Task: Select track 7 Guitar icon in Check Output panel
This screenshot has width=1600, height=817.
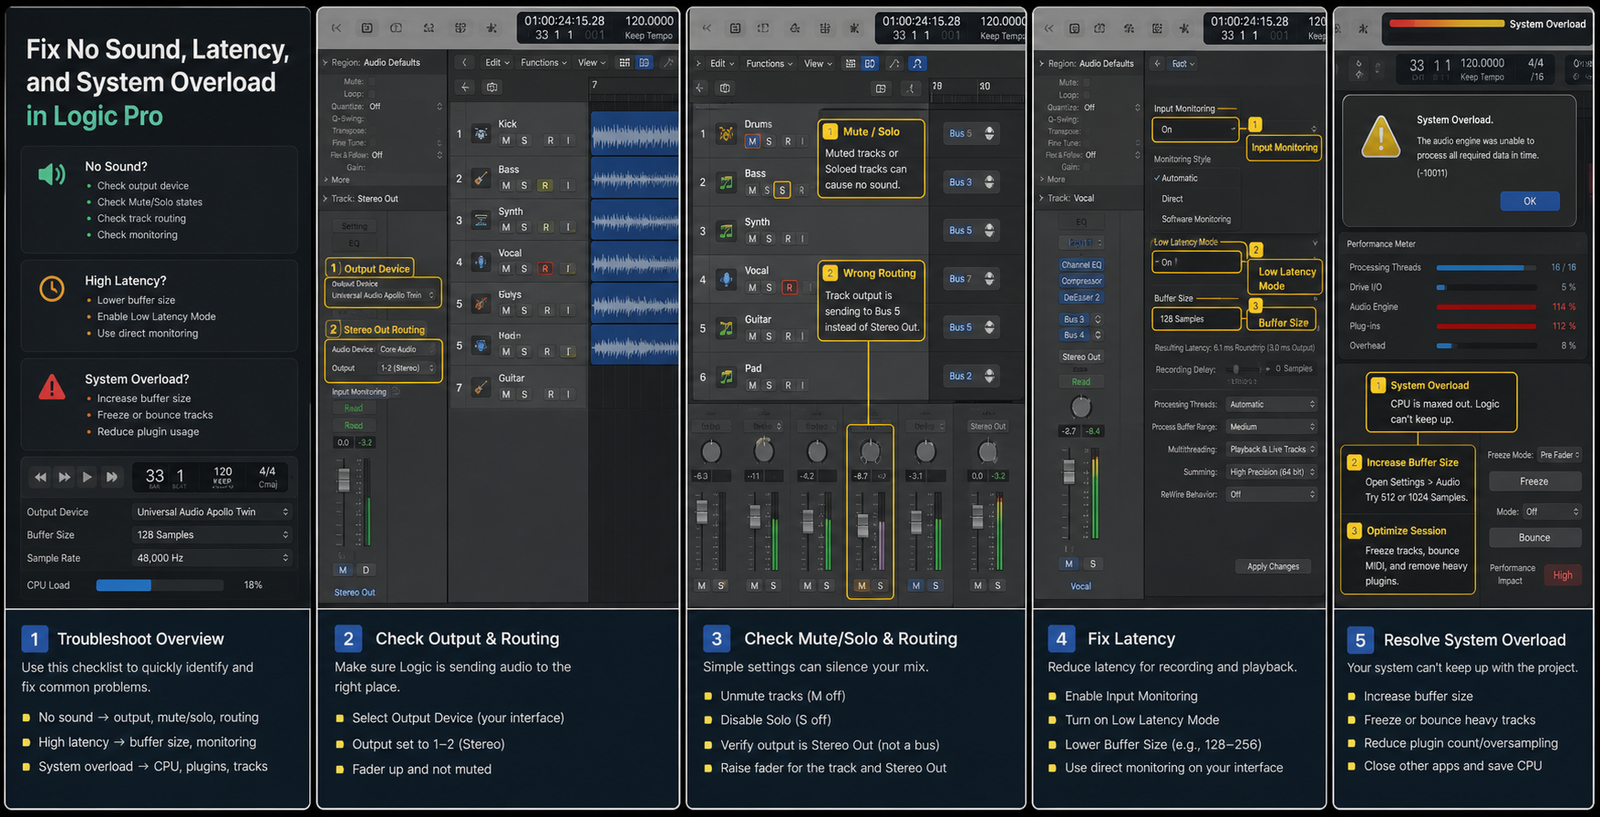Action: tap(481, 387)
